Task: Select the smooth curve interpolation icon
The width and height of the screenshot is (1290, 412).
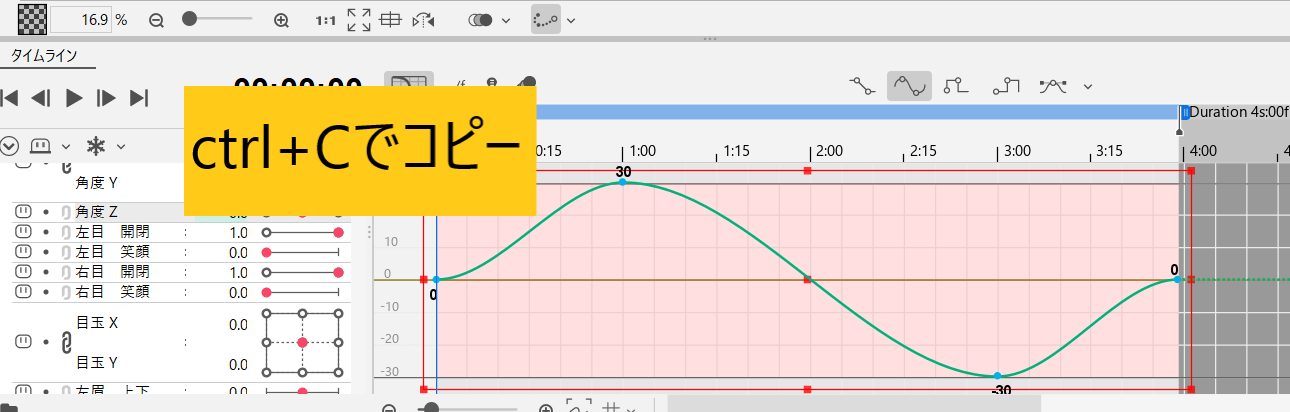Action: pos(909,86)
